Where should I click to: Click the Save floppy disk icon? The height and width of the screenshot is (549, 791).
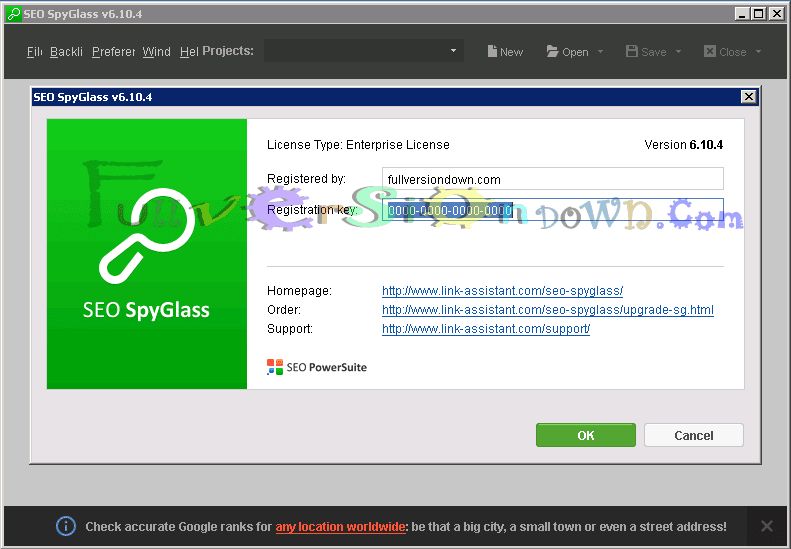[632, 51]
